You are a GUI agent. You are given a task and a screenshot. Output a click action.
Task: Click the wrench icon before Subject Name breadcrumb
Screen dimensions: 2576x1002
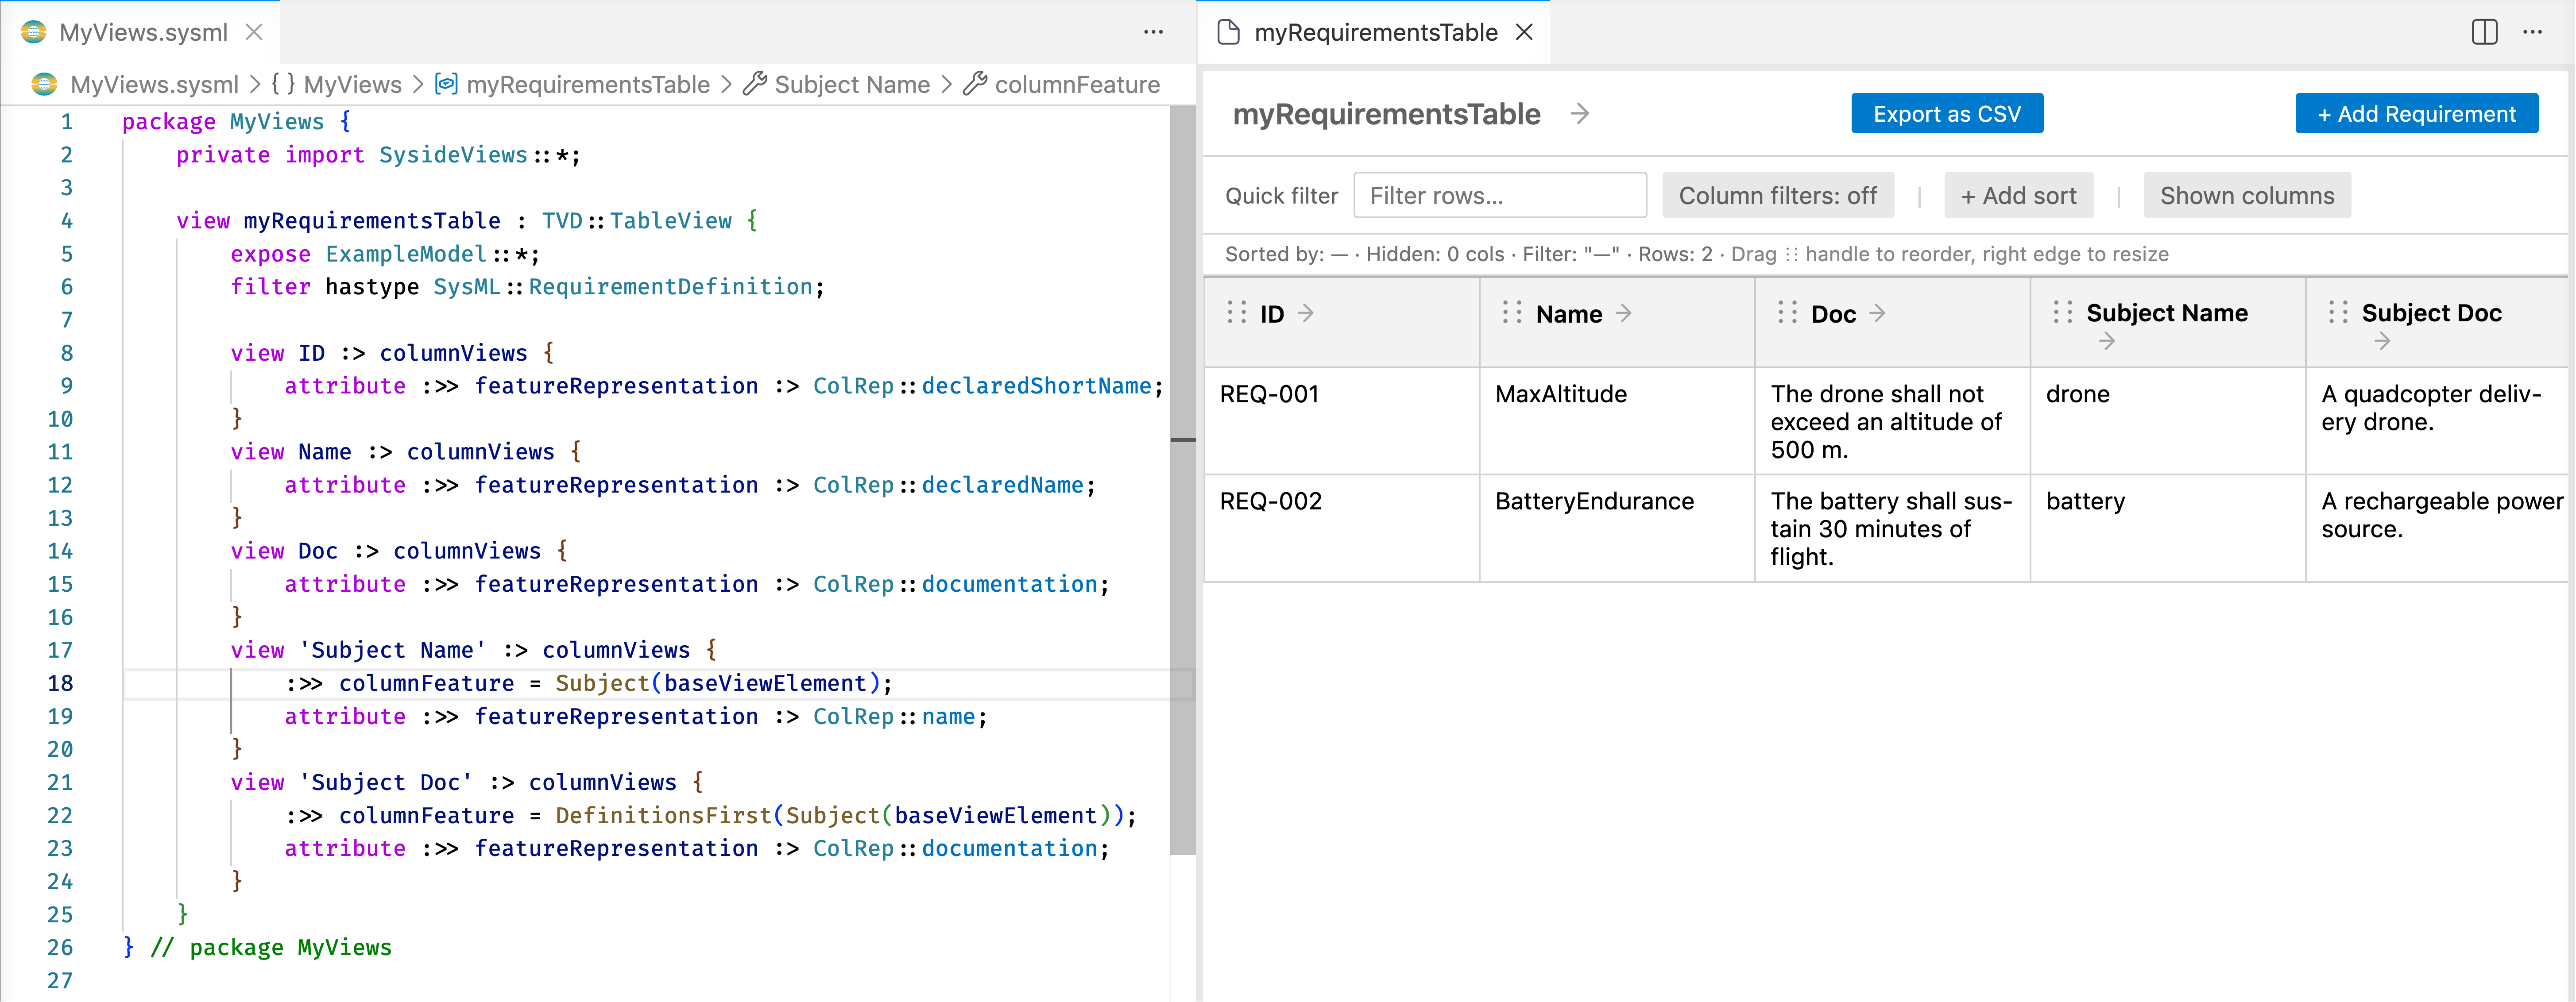pos(755,84)
